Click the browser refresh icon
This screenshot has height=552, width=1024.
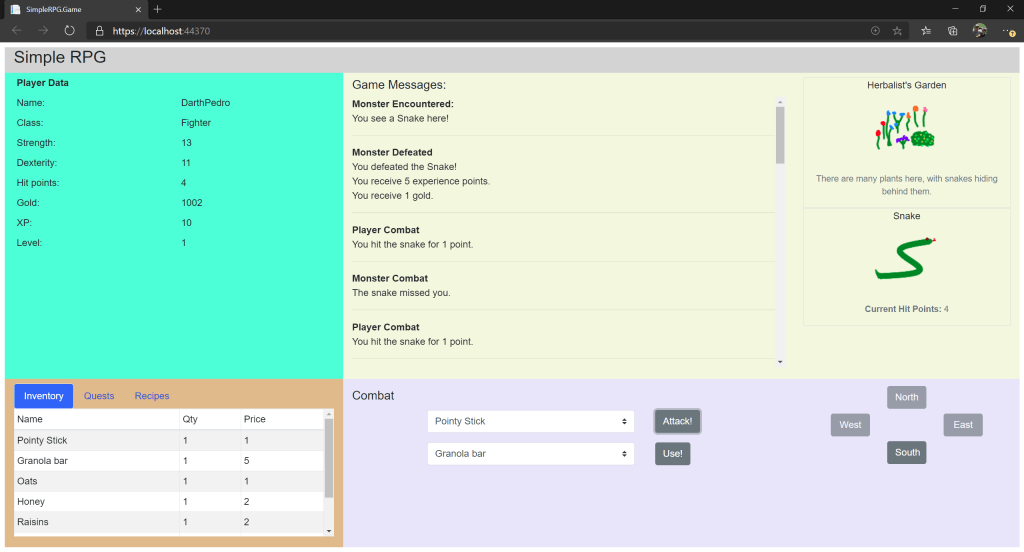click(69, 31)
